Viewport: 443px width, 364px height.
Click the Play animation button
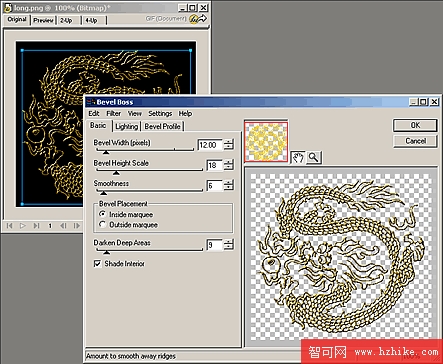coord(23,226)
